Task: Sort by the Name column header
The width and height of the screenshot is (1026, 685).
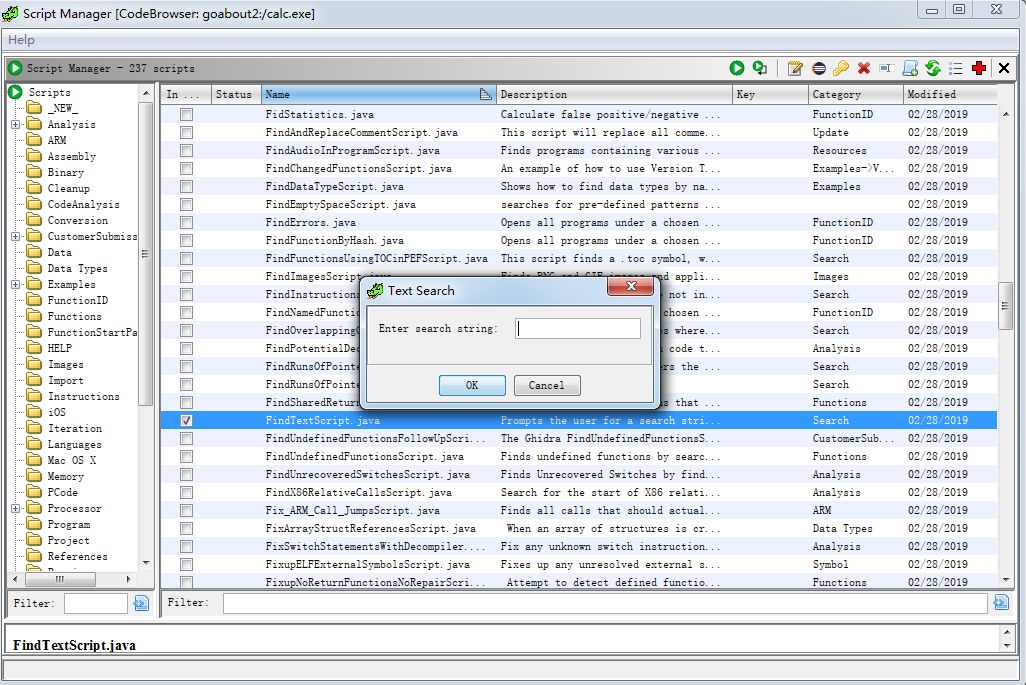Action: pyautogui.click(x=378, y=94)
